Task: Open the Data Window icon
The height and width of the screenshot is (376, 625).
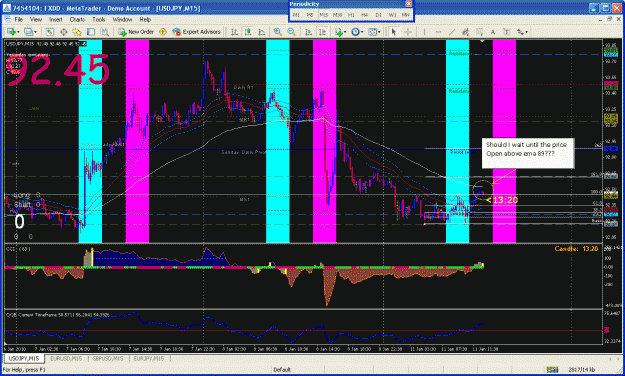Action: point(63,32)
